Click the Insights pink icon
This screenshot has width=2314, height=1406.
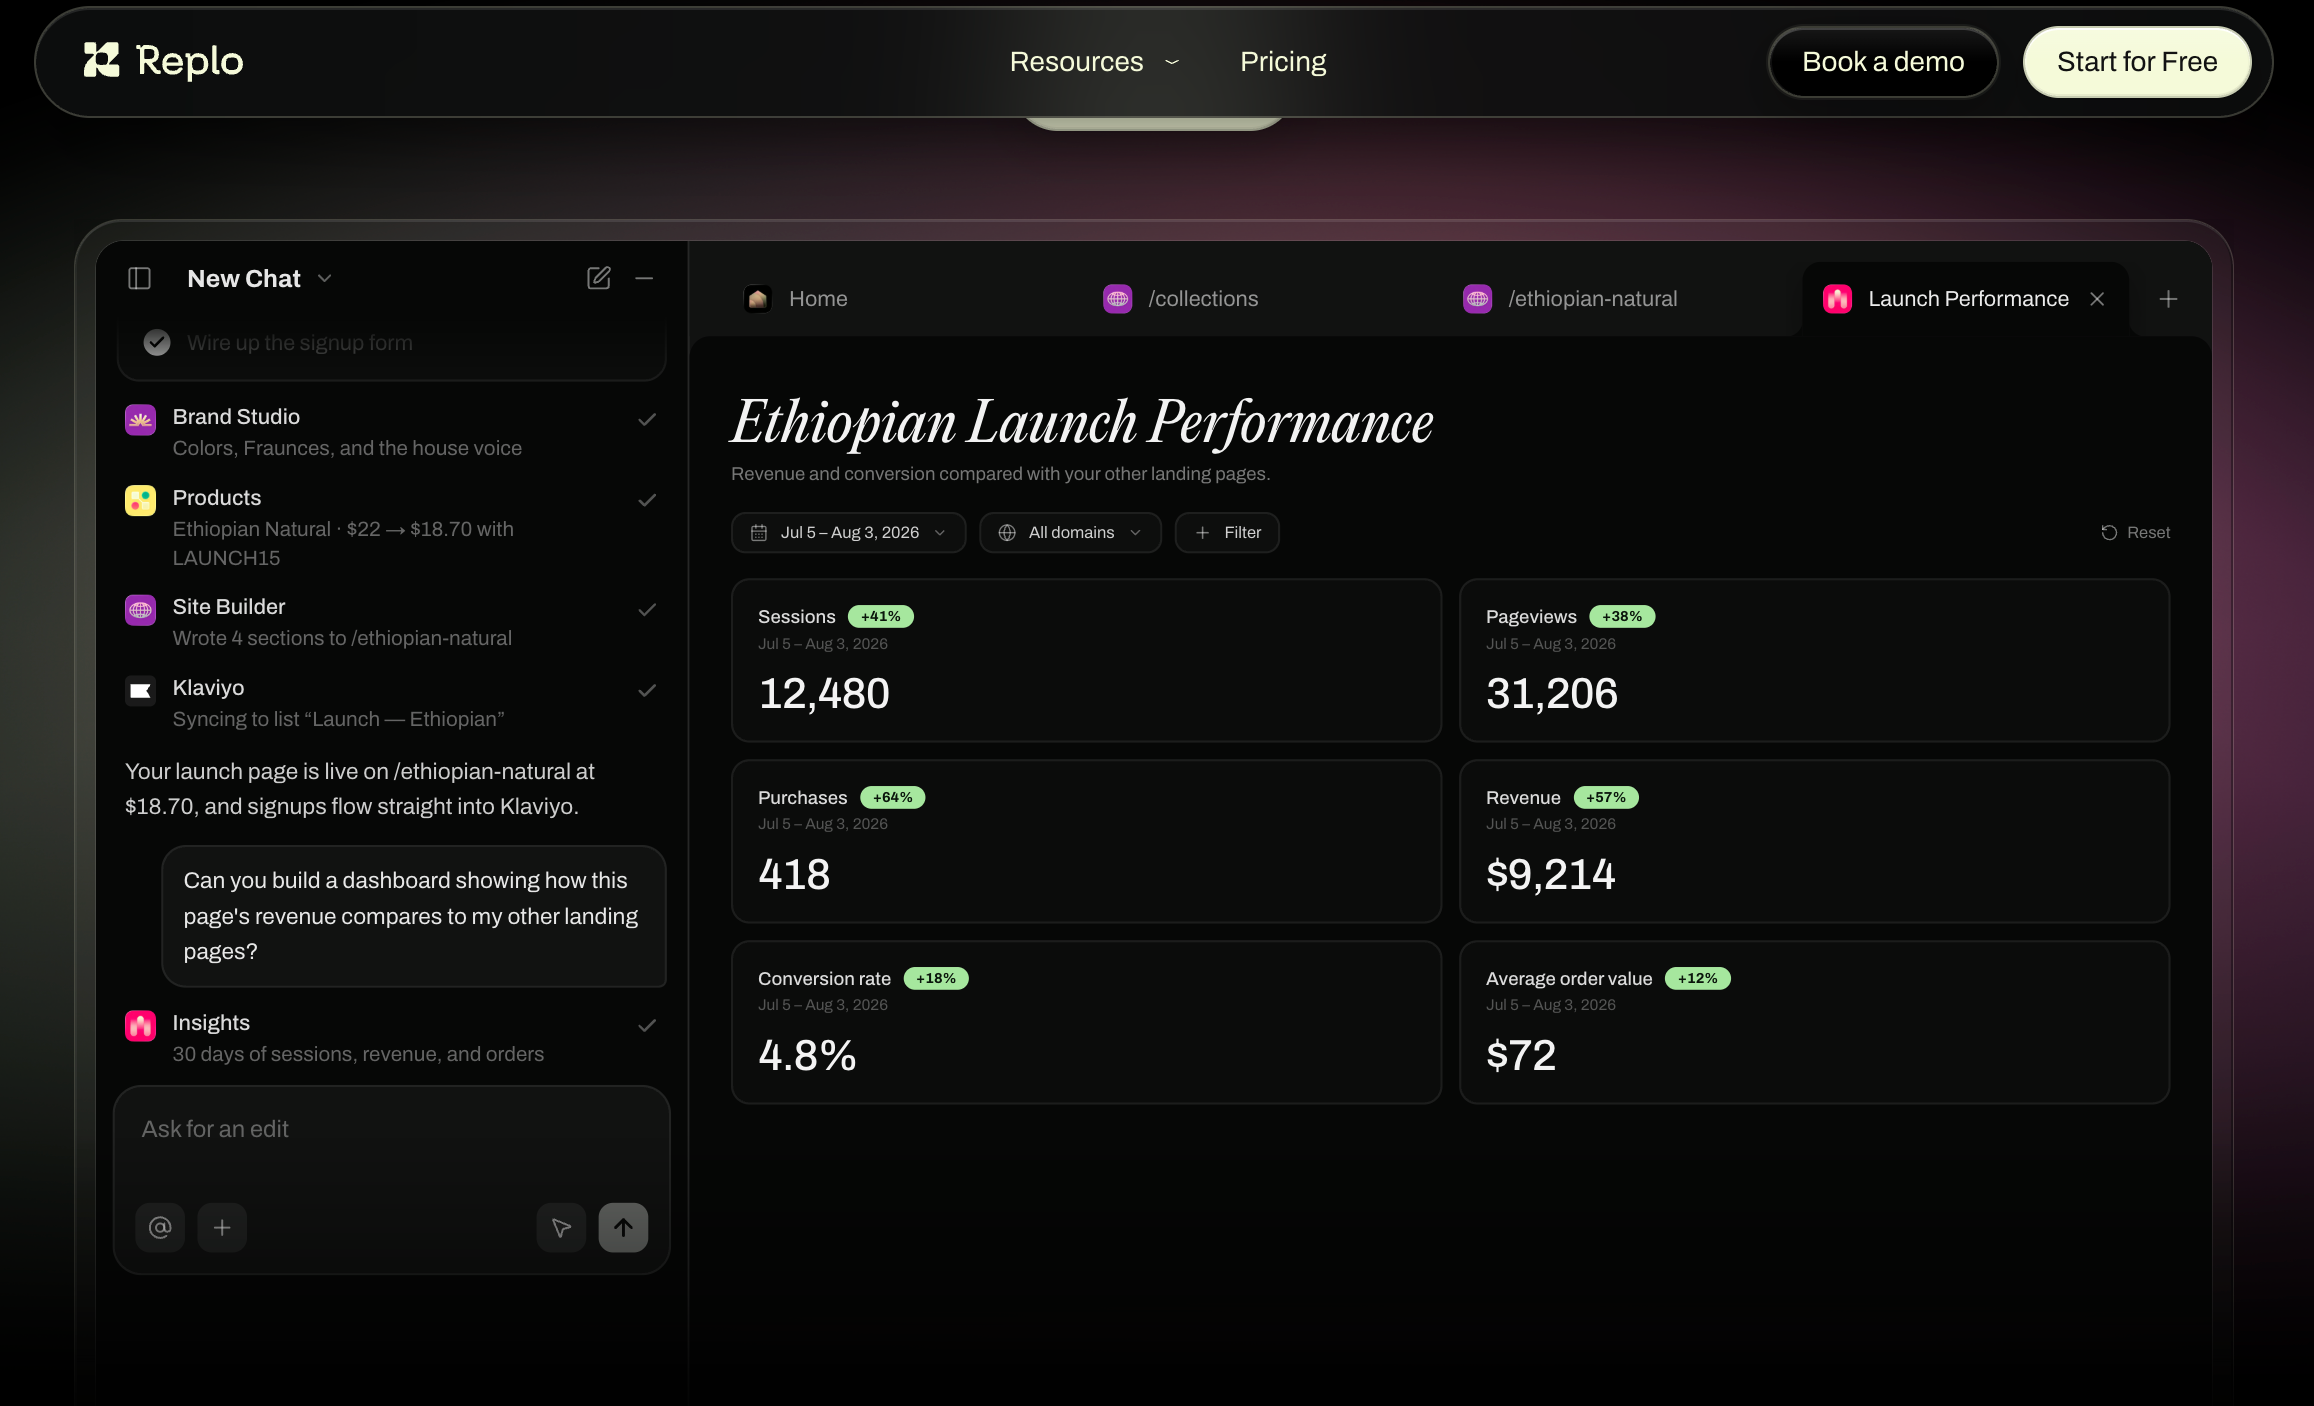[140, 1026]
